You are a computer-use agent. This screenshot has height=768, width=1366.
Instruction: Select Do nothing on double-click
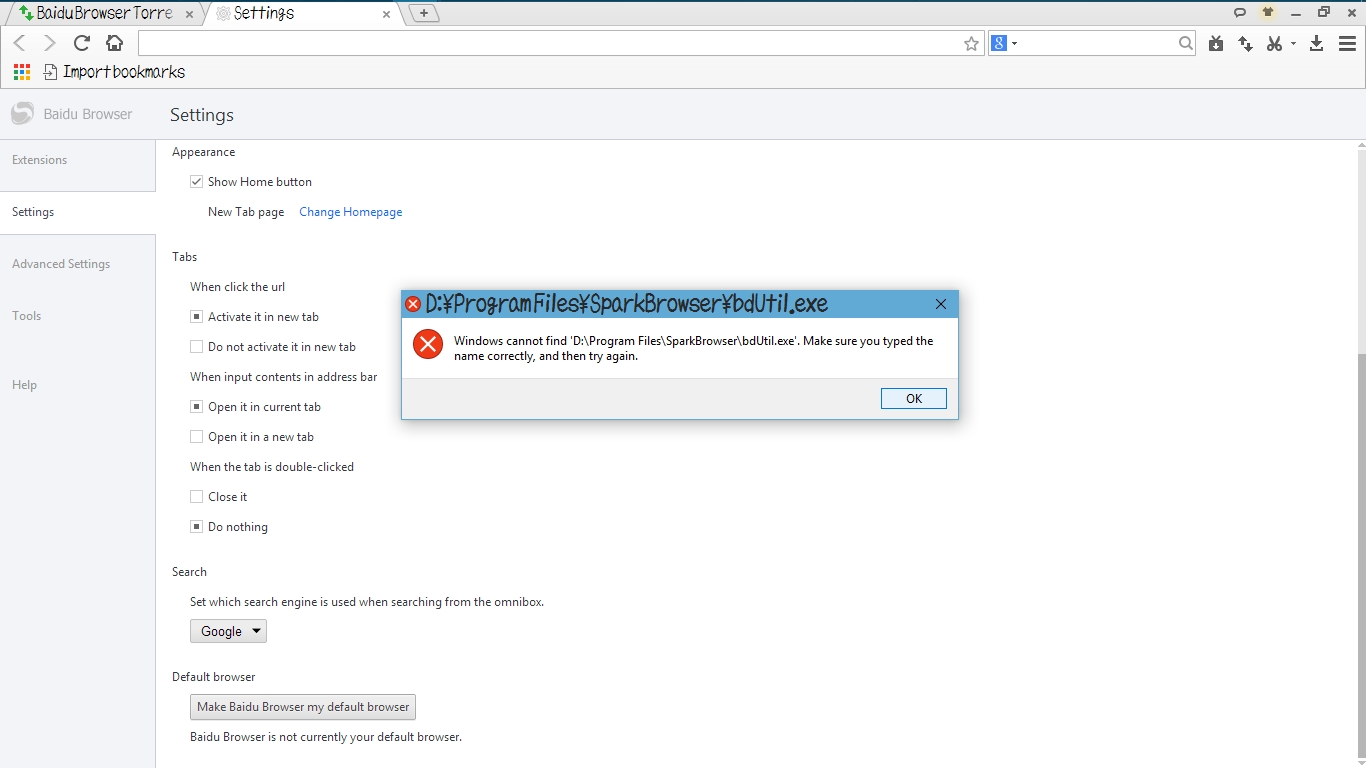pos(197,527)
